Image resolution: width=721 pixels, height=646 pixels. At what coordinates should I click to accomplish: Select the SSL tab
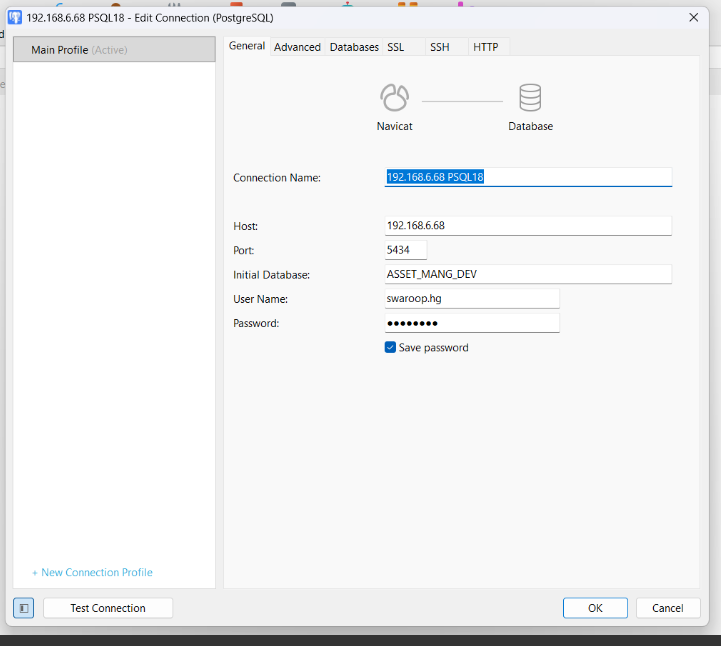pos(396,47)
